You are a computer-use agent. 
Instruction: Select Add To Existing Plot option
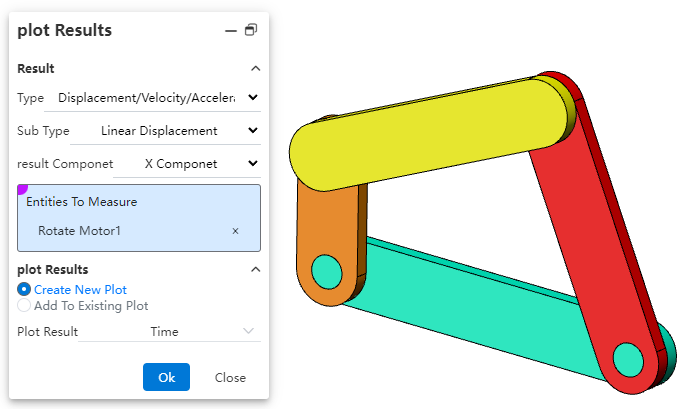coord(24,305)
